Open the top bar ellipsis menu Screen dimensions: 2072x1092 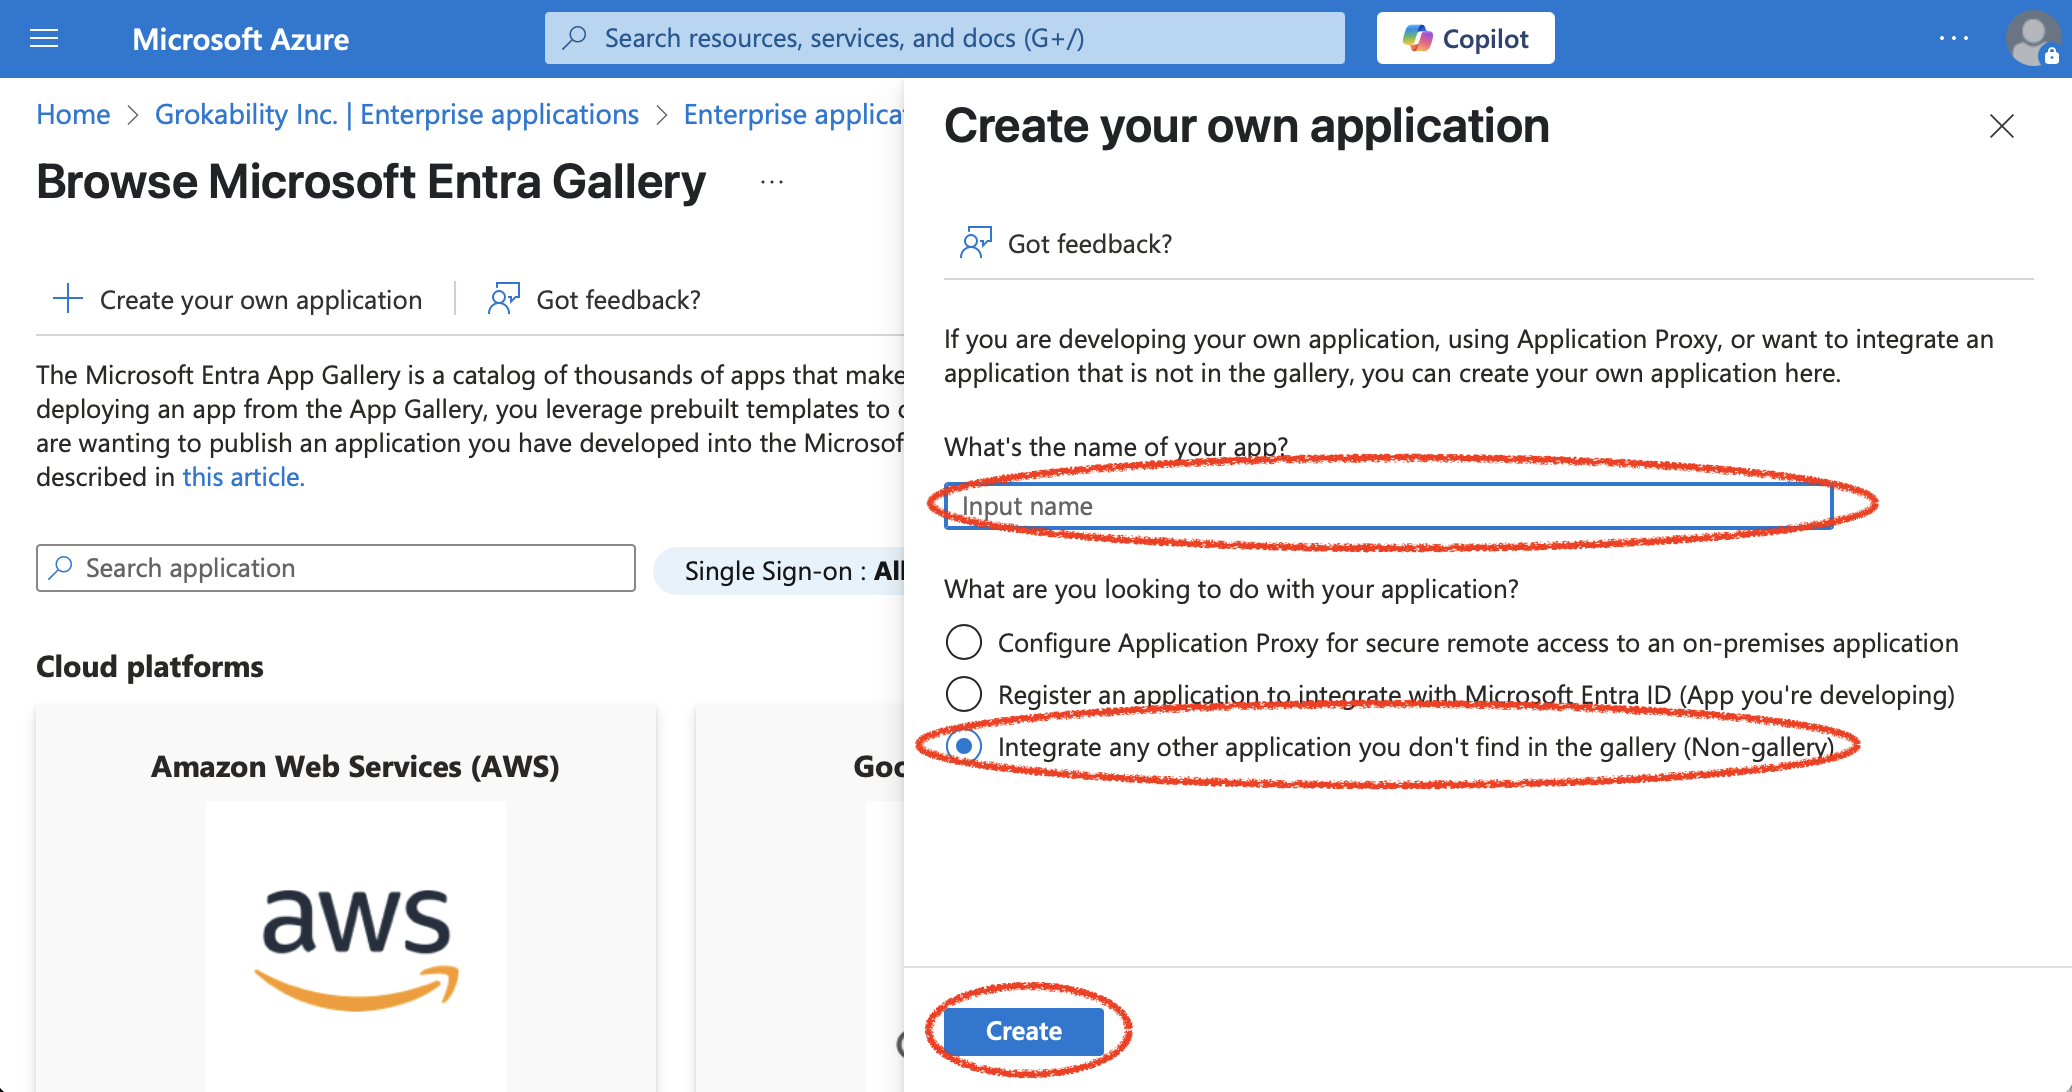click(x=1953, y=39)
